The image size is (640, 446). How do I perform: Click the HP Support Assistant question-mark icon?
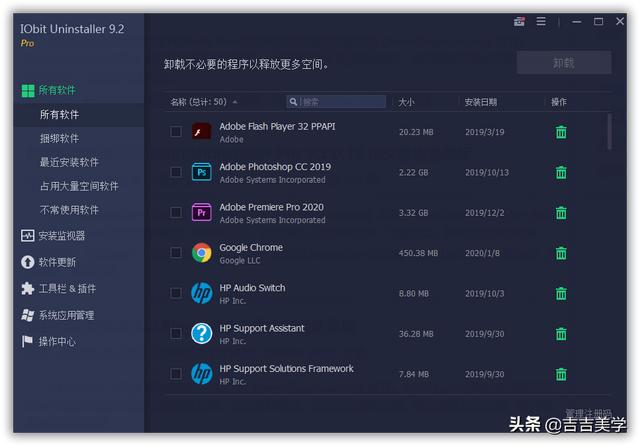202,334
